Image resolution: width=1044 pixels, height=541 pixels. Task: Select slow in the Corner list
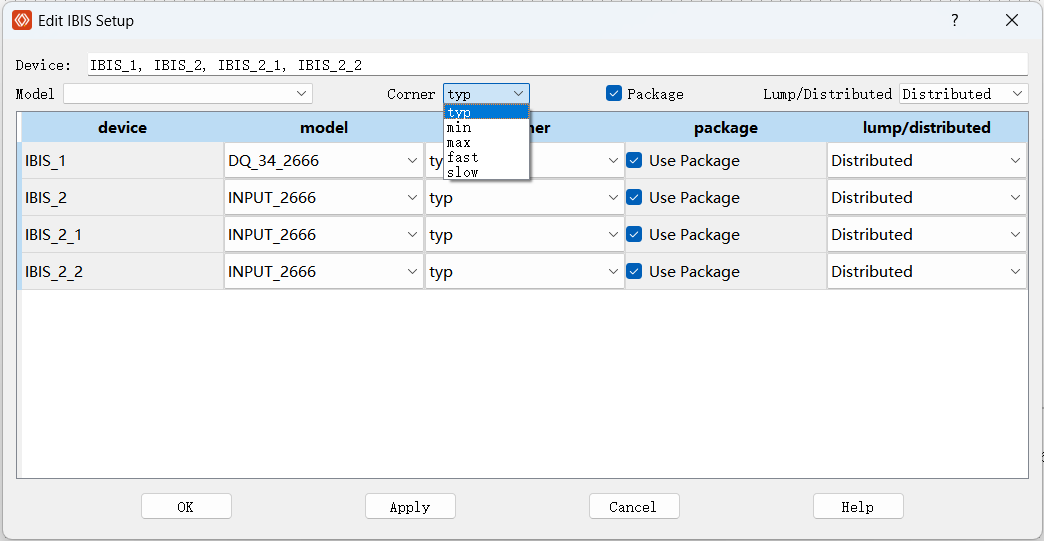coord(487,172)
